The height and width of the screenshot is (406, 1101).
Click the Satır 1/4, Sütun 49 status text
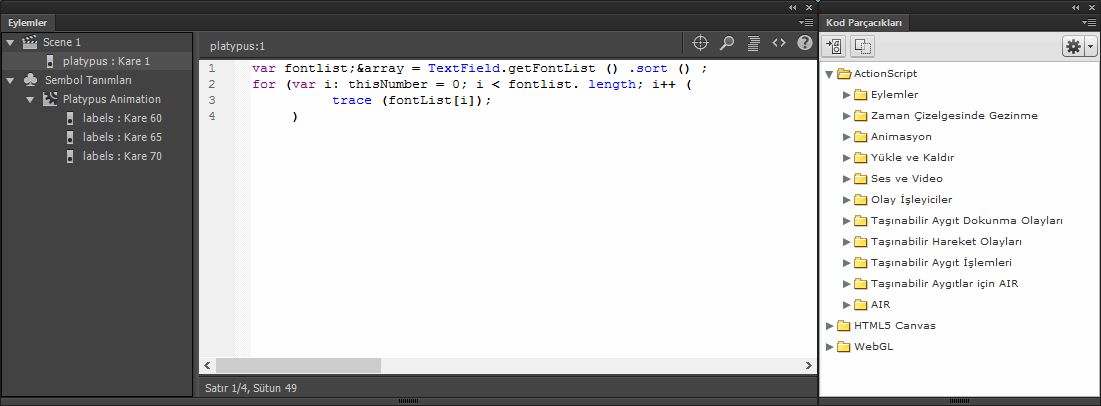click(x=251, y=387)
